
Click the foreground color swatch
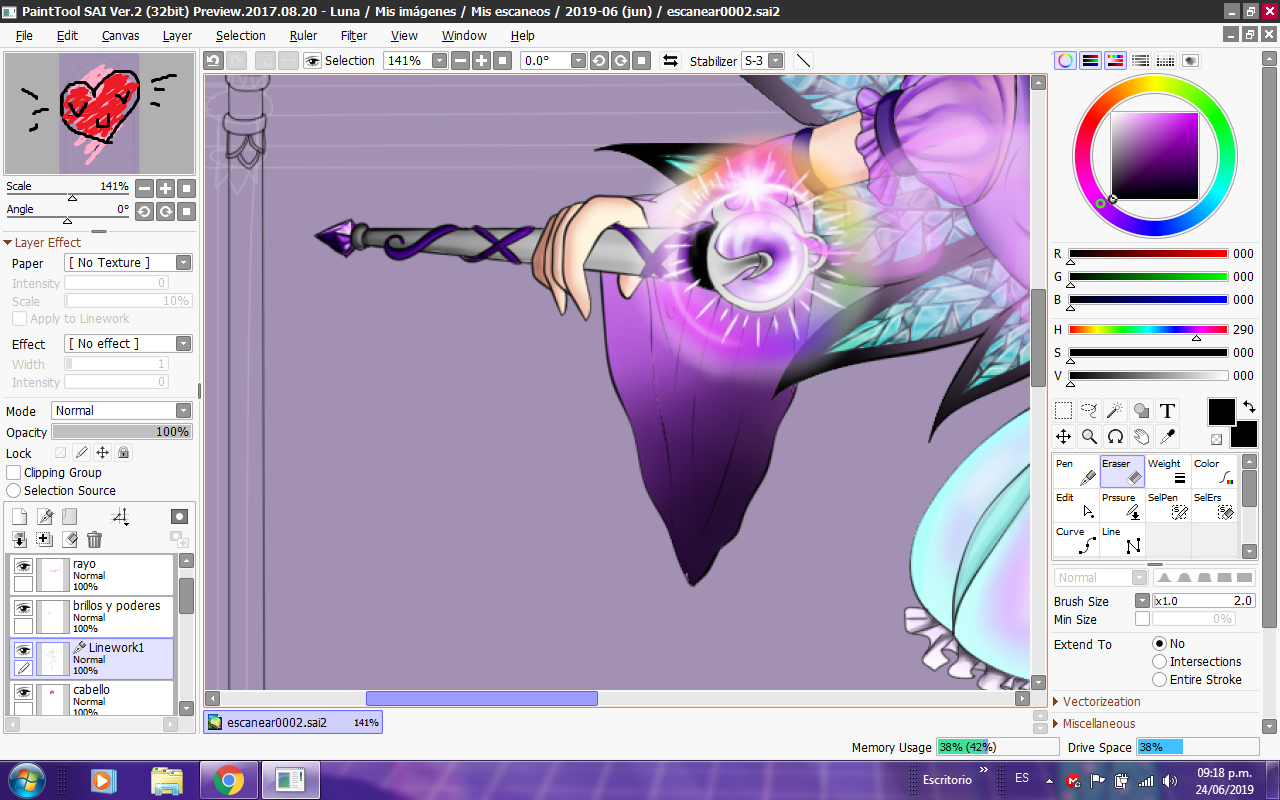pos(1221,411)
